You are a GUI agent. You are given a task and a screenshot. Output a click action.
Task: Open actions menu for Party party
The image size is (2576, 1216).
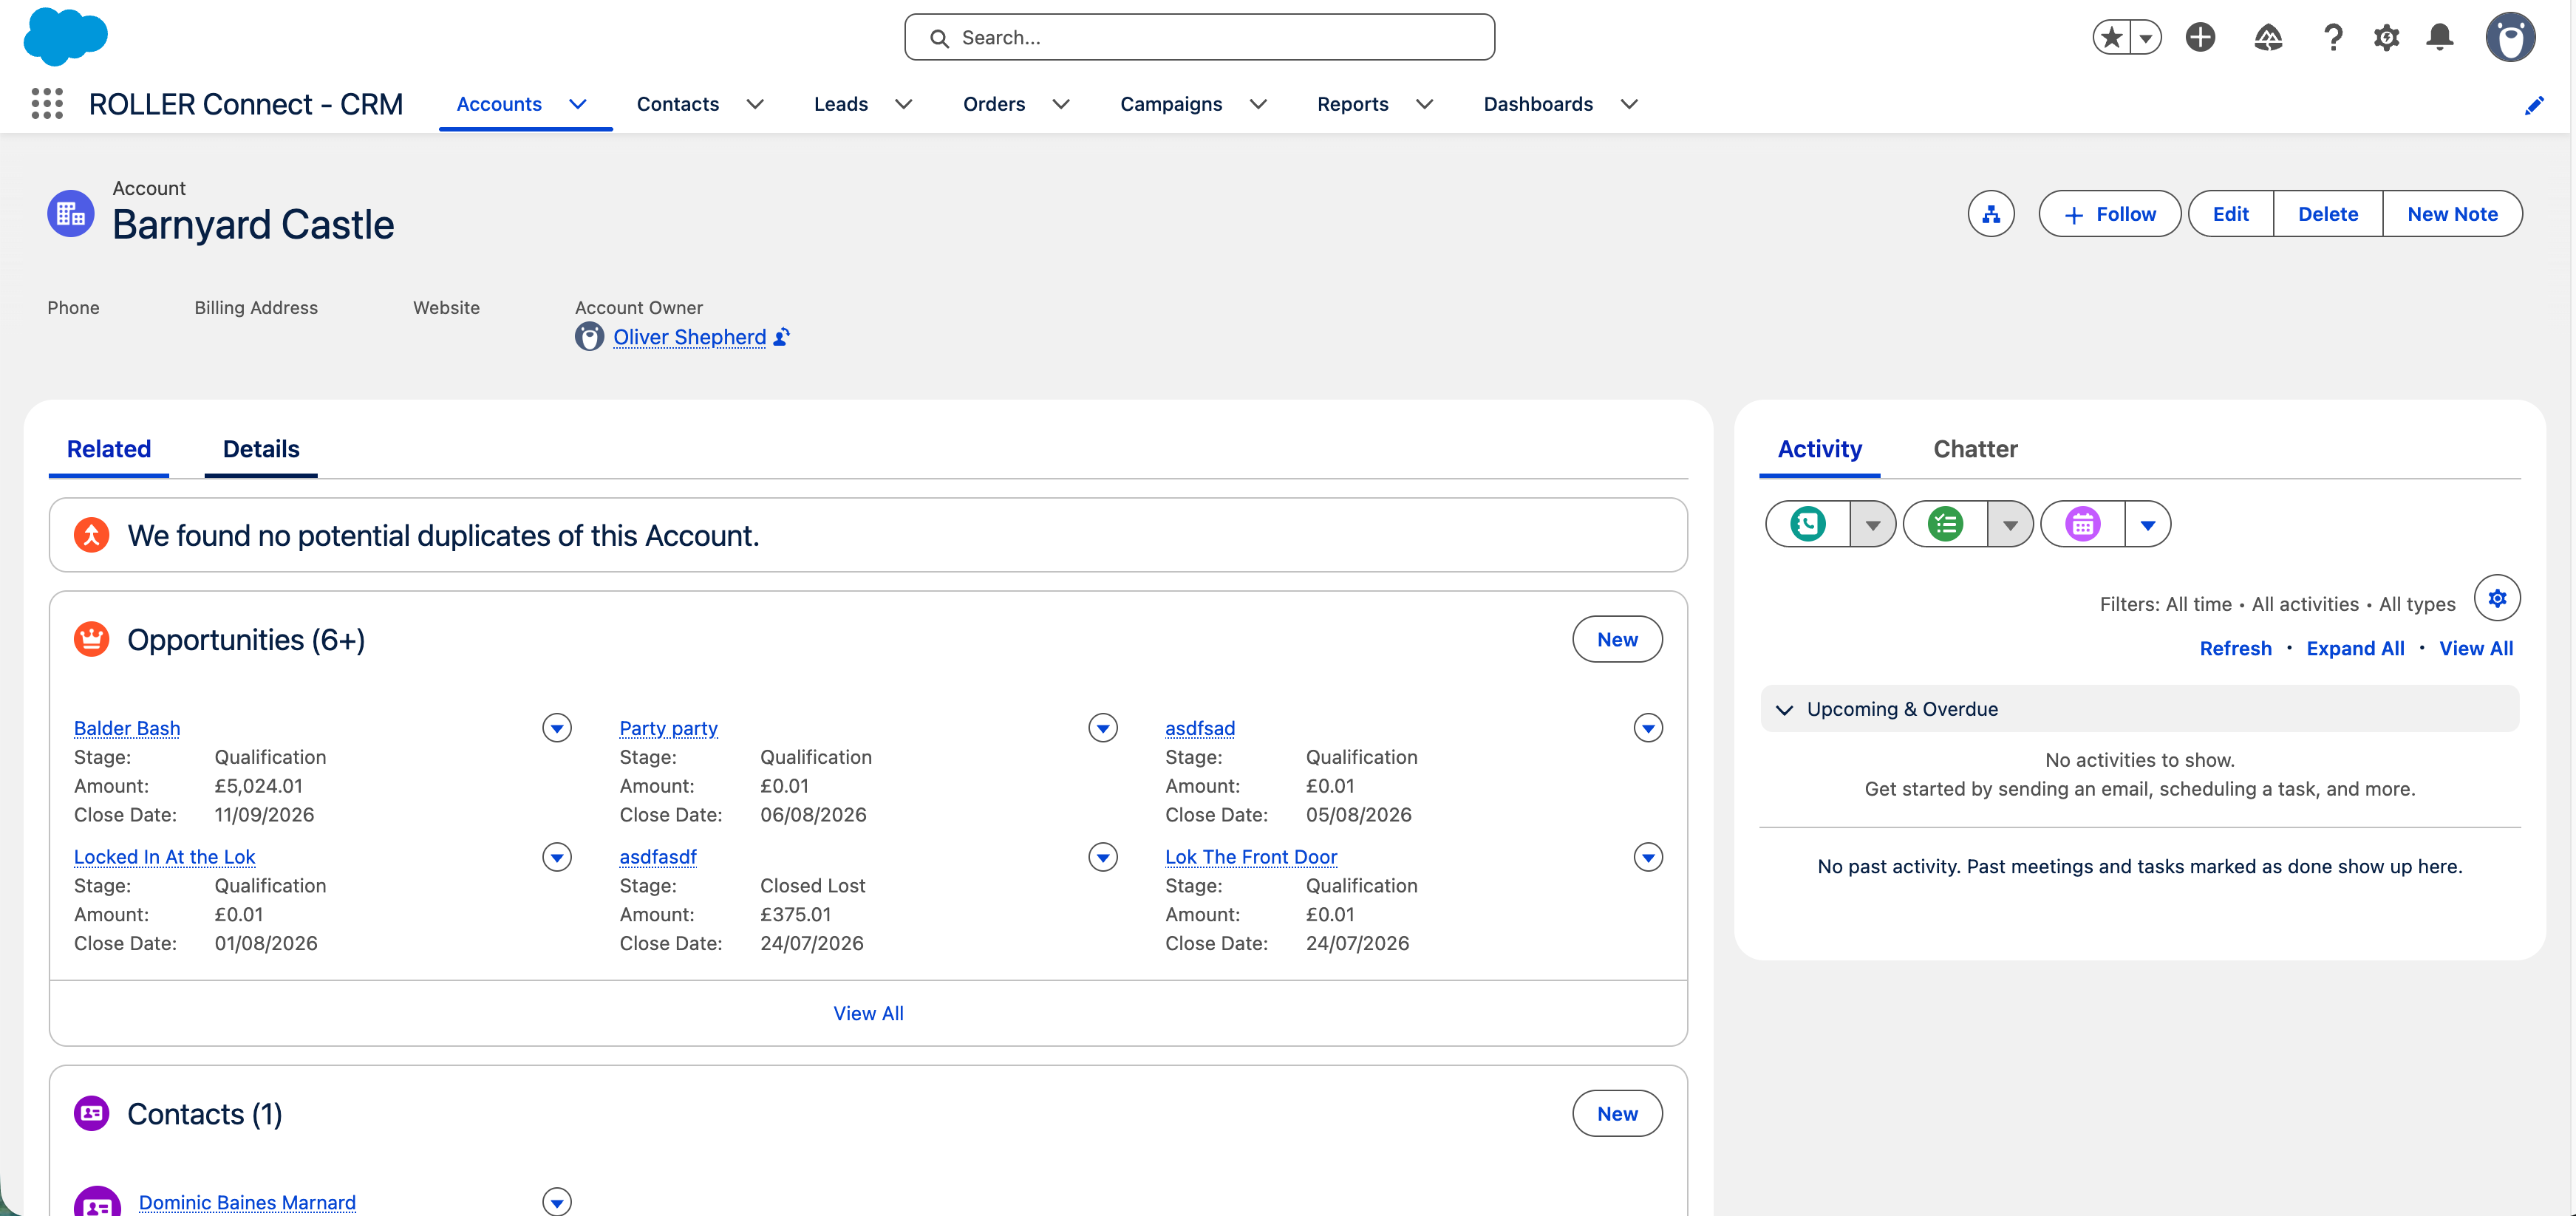point(1103,727)
